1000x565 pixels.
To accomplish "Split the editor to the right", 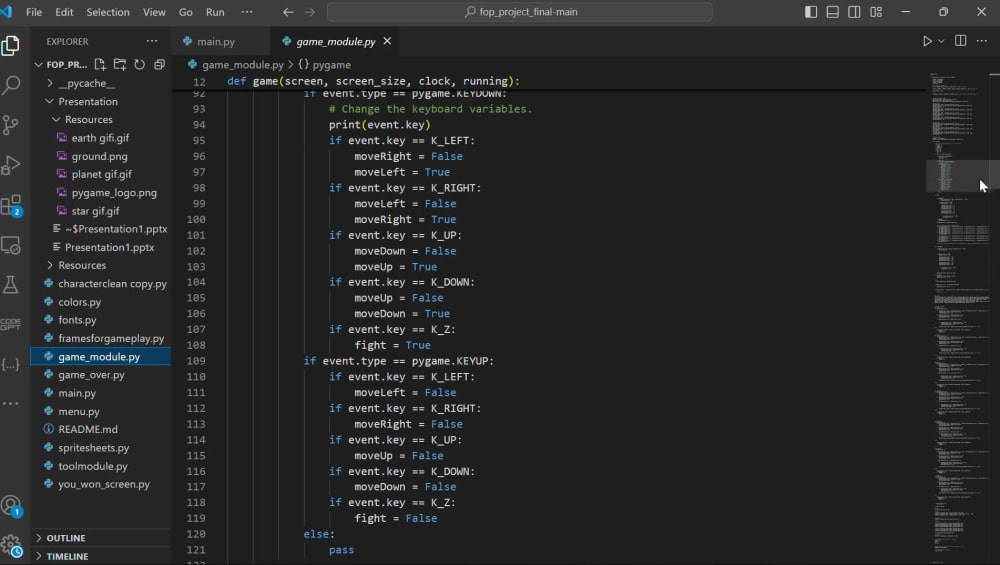I will (x=960, y=41).
